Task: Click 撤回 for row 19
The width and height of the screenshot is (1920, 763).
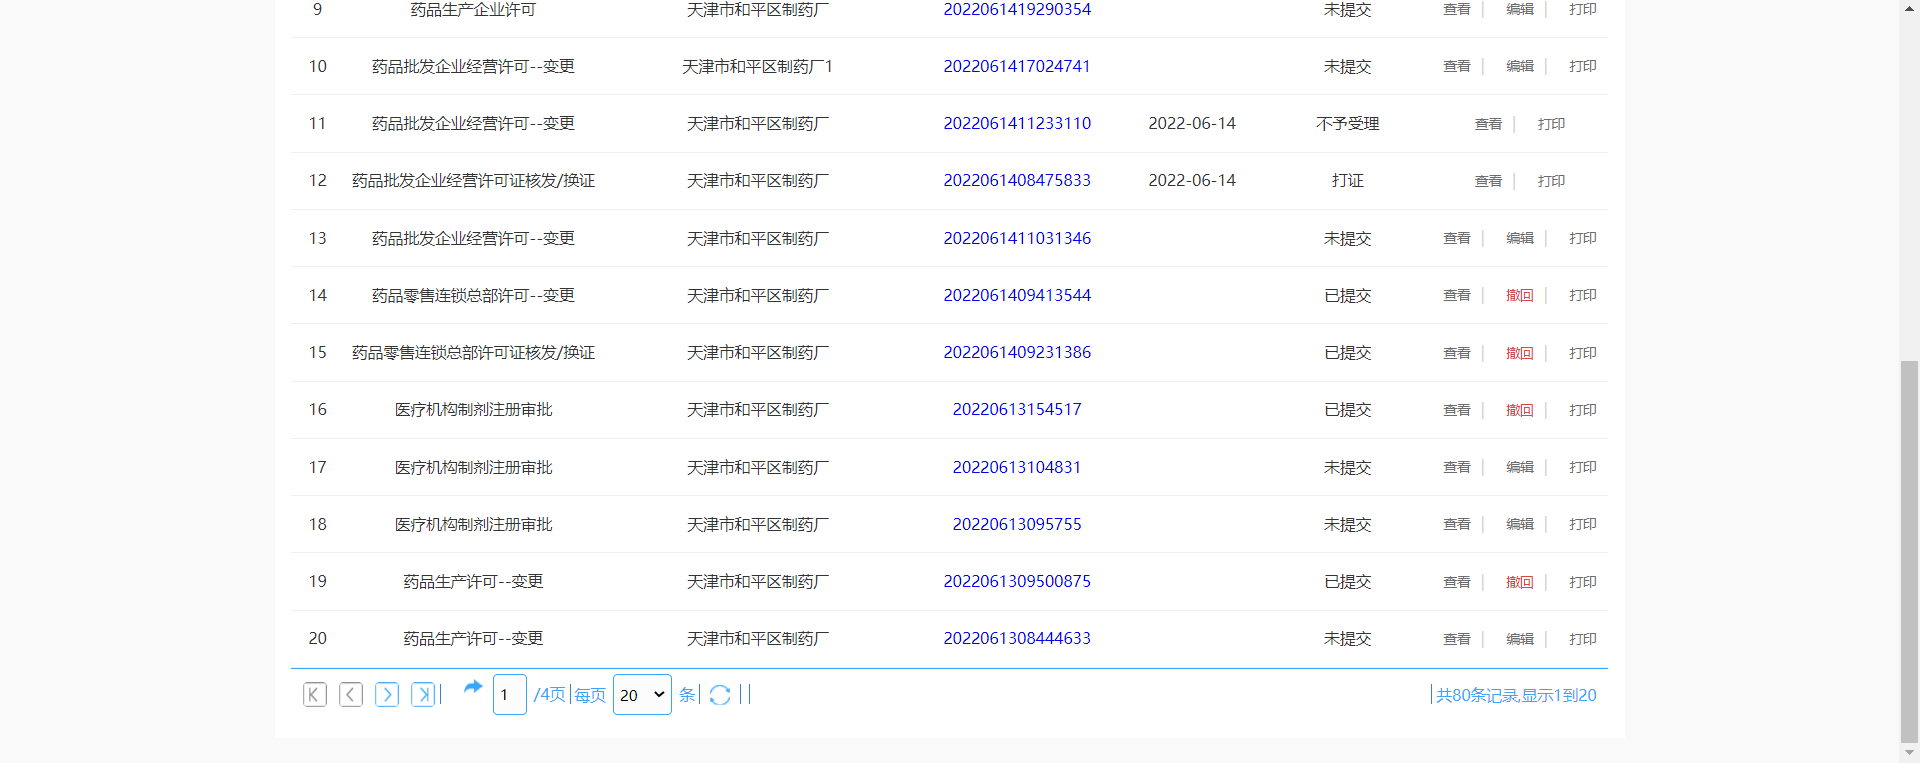Action: click(x=1519, y=582)
